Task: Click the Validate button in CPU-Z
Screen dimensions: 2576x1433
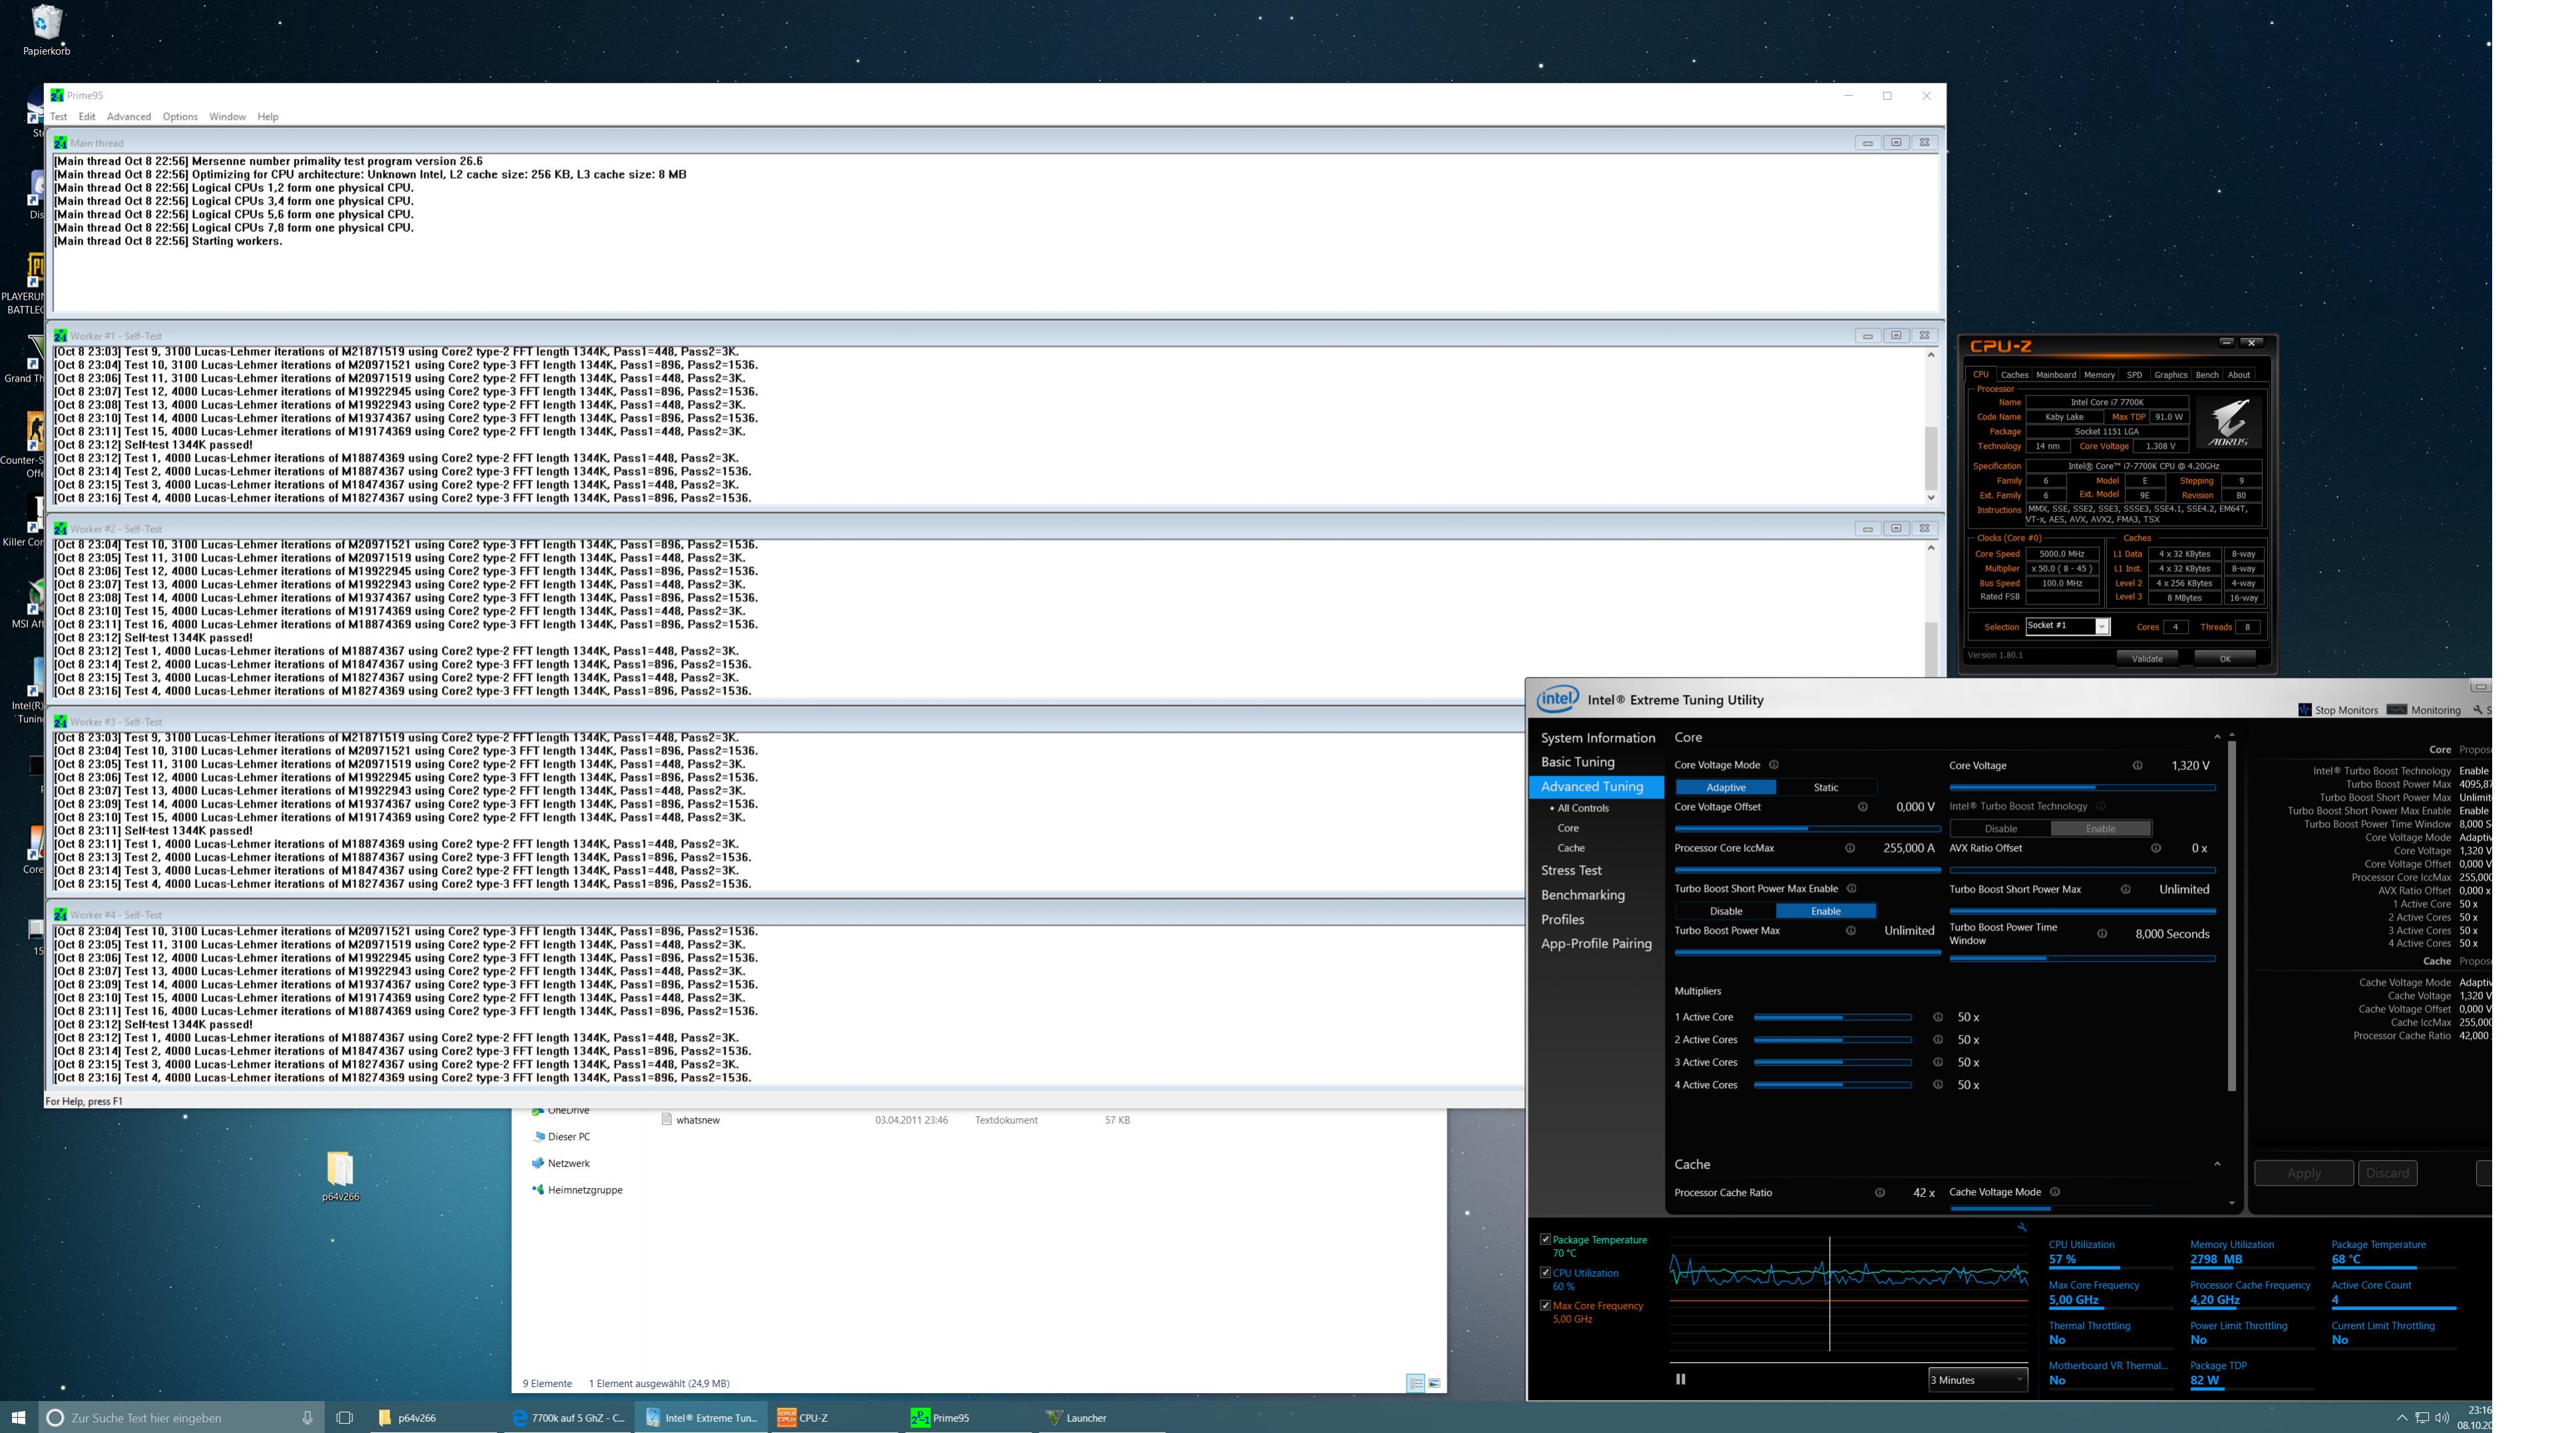Action: point(2146,658)
